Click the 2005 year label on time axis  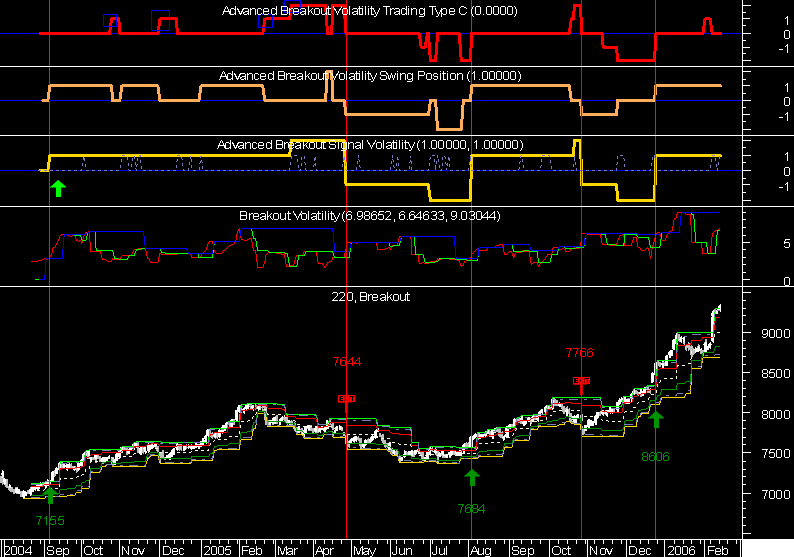[217, 550]
